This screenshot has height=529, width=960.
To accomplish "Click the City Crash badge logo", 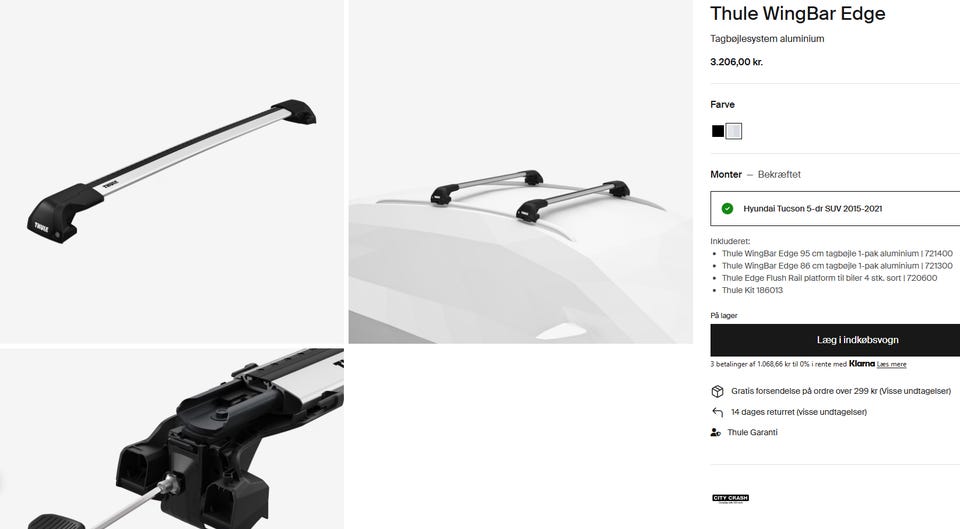I will click(730, 498).
